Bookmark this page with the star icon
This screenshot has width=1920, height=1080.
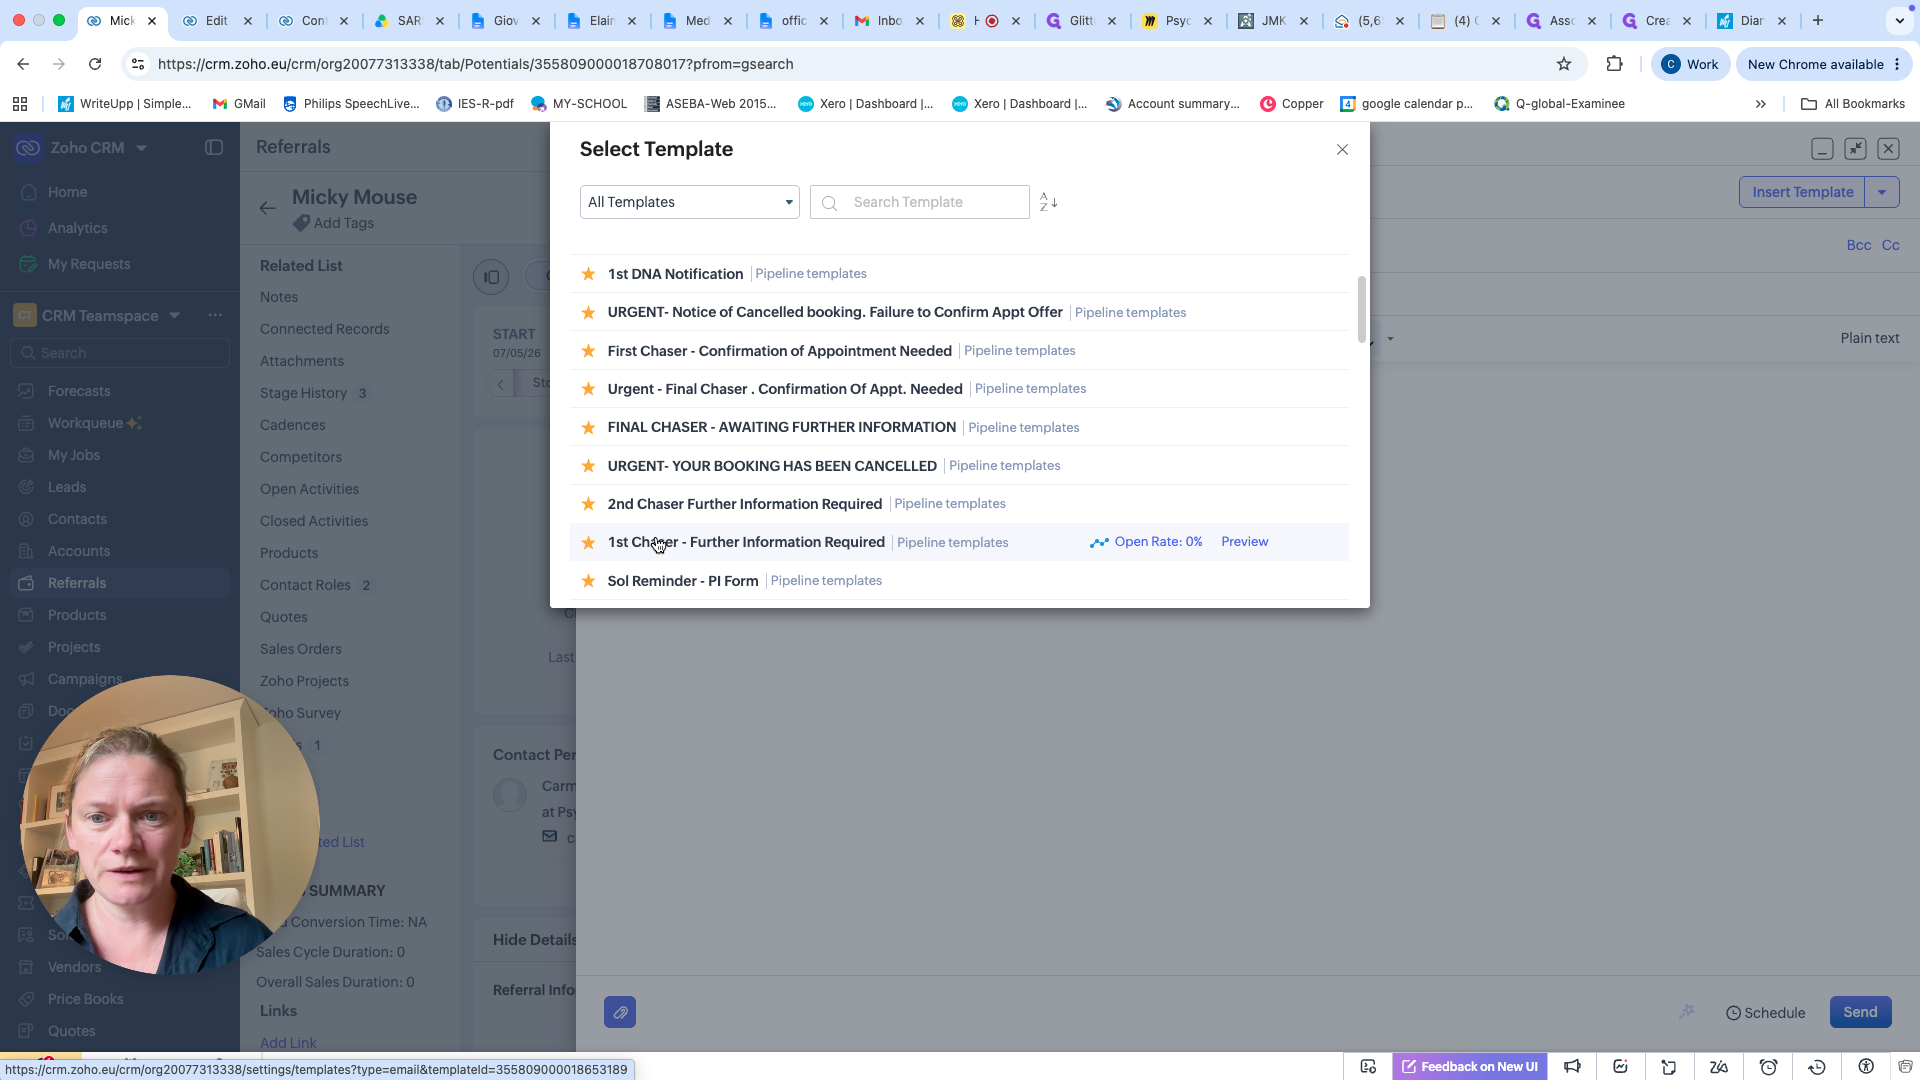pyautogui.click(x=1564, y=64)
